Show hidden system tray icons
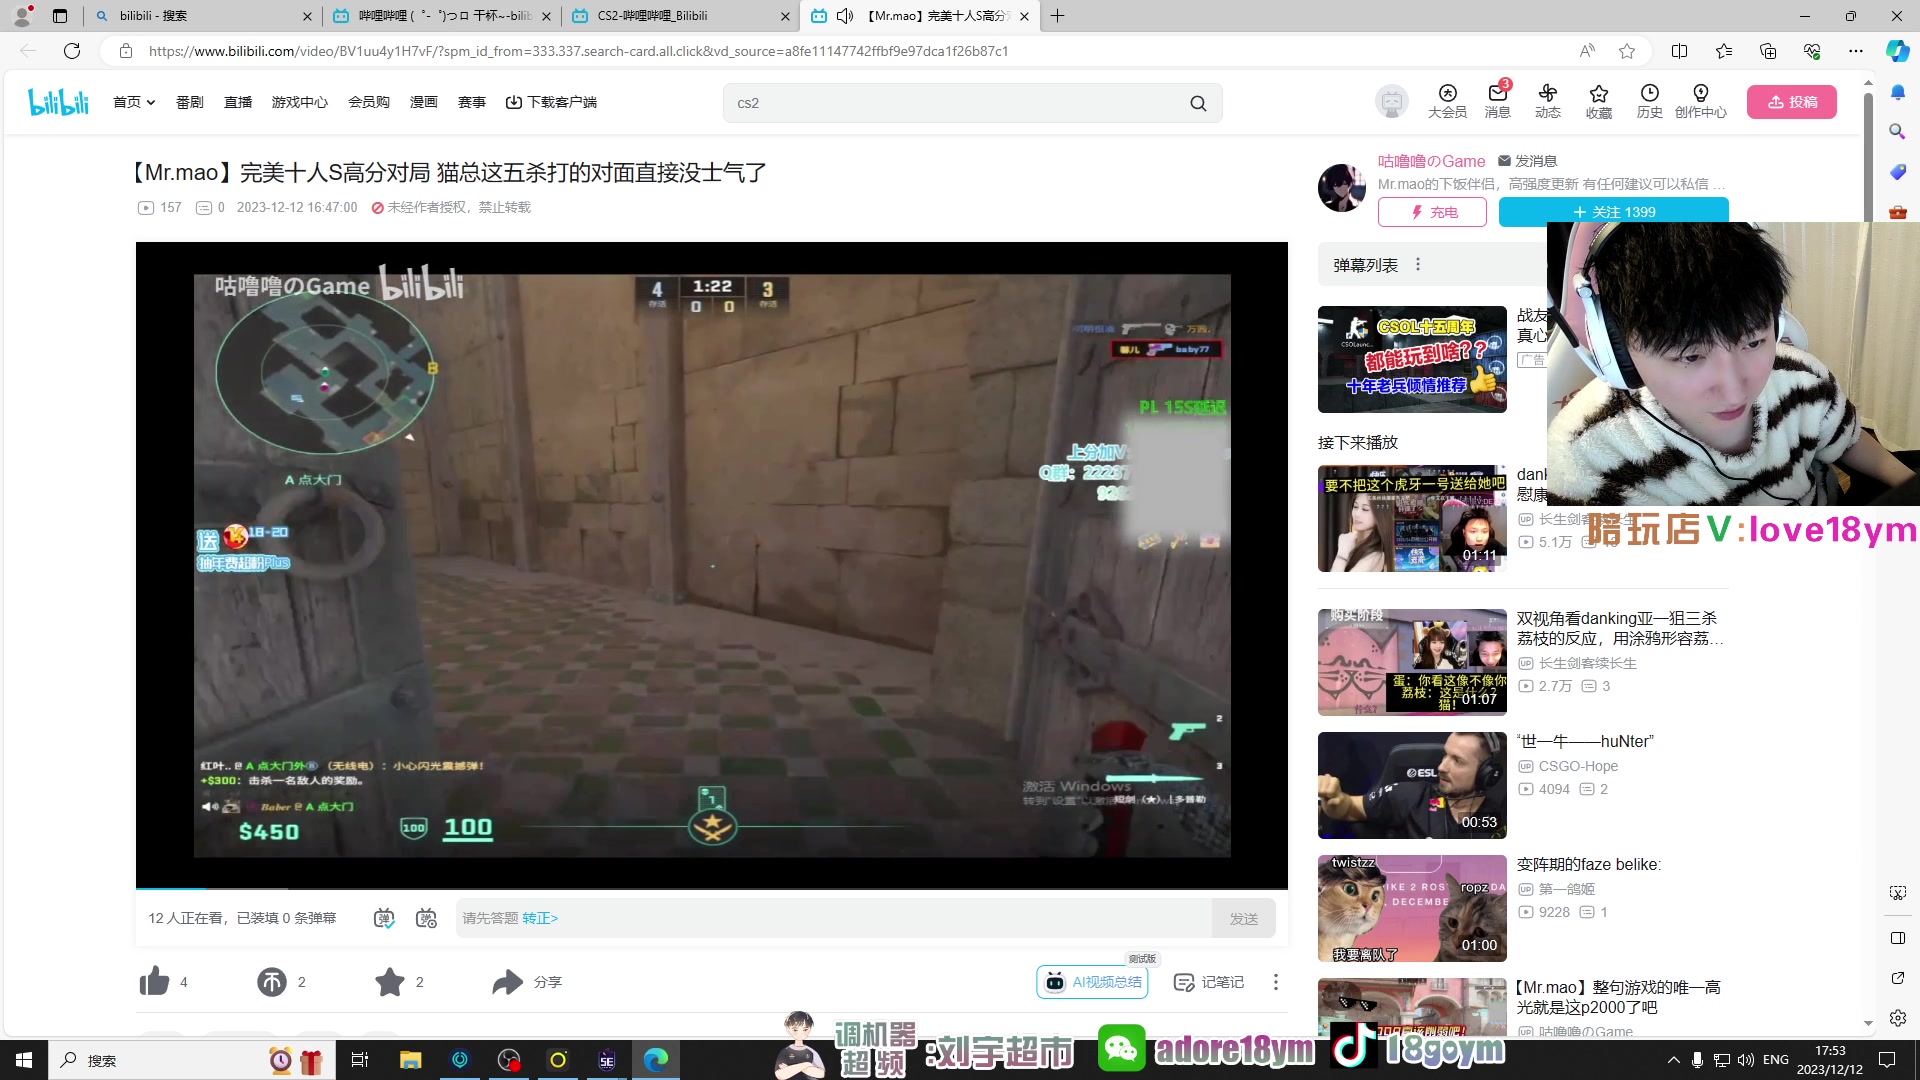 (x=1674, y=1060)
